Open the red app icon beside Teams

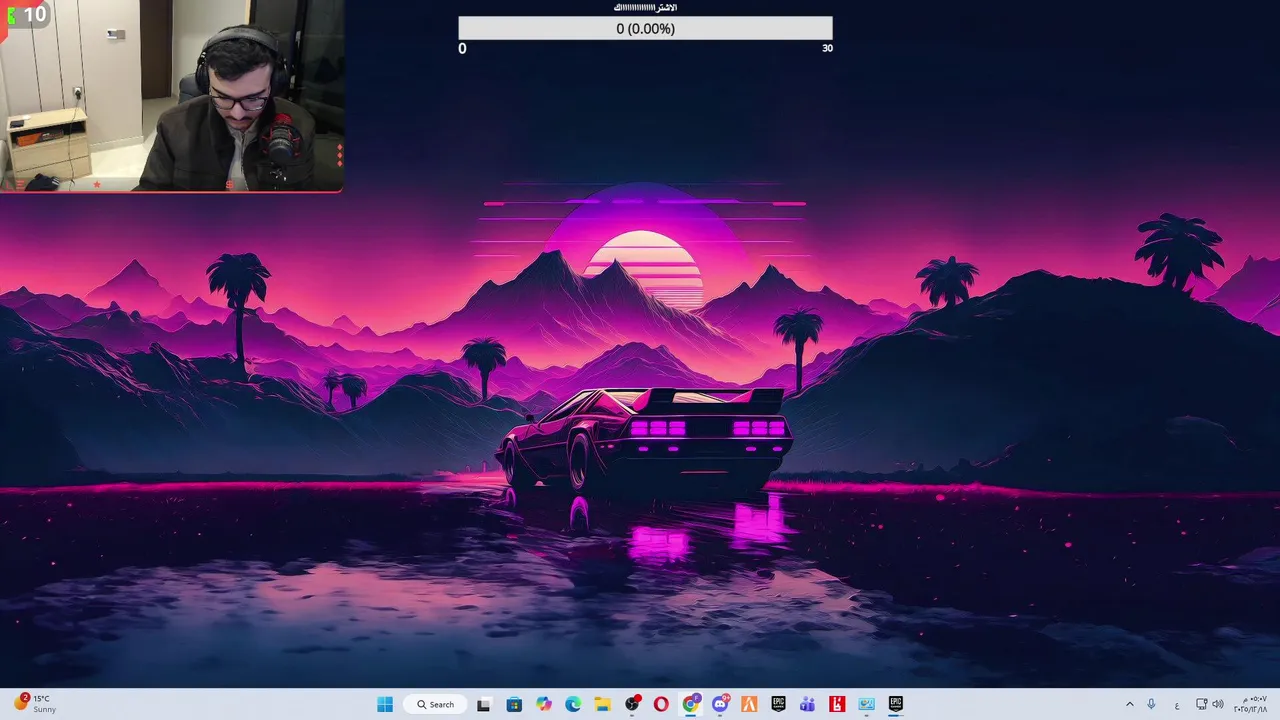point(837,704)
